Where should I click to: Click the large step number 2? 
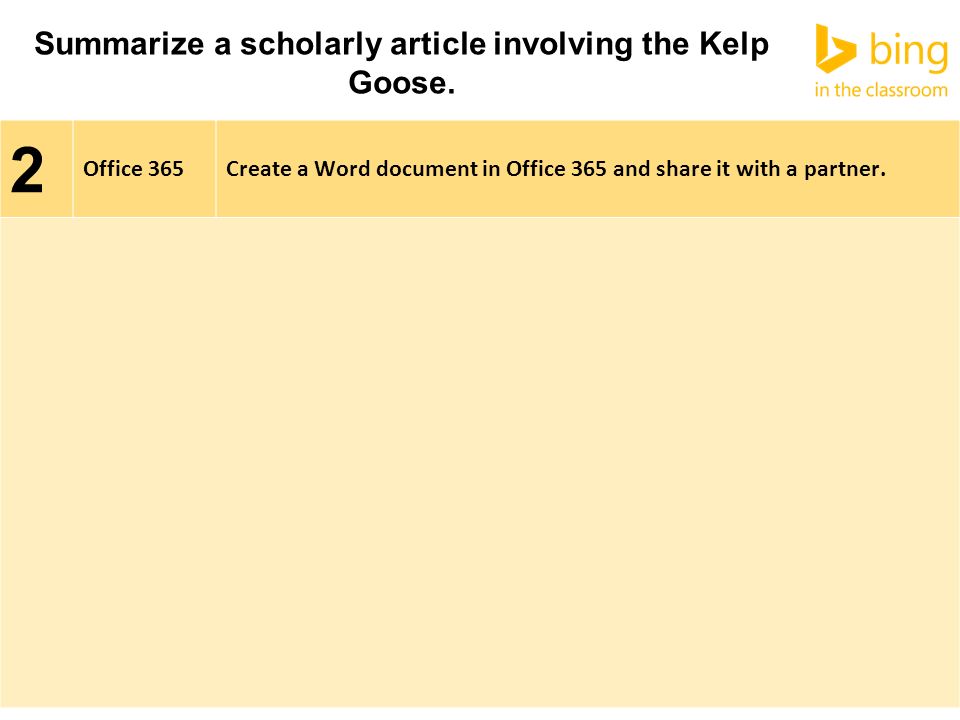tap(27, 170)
